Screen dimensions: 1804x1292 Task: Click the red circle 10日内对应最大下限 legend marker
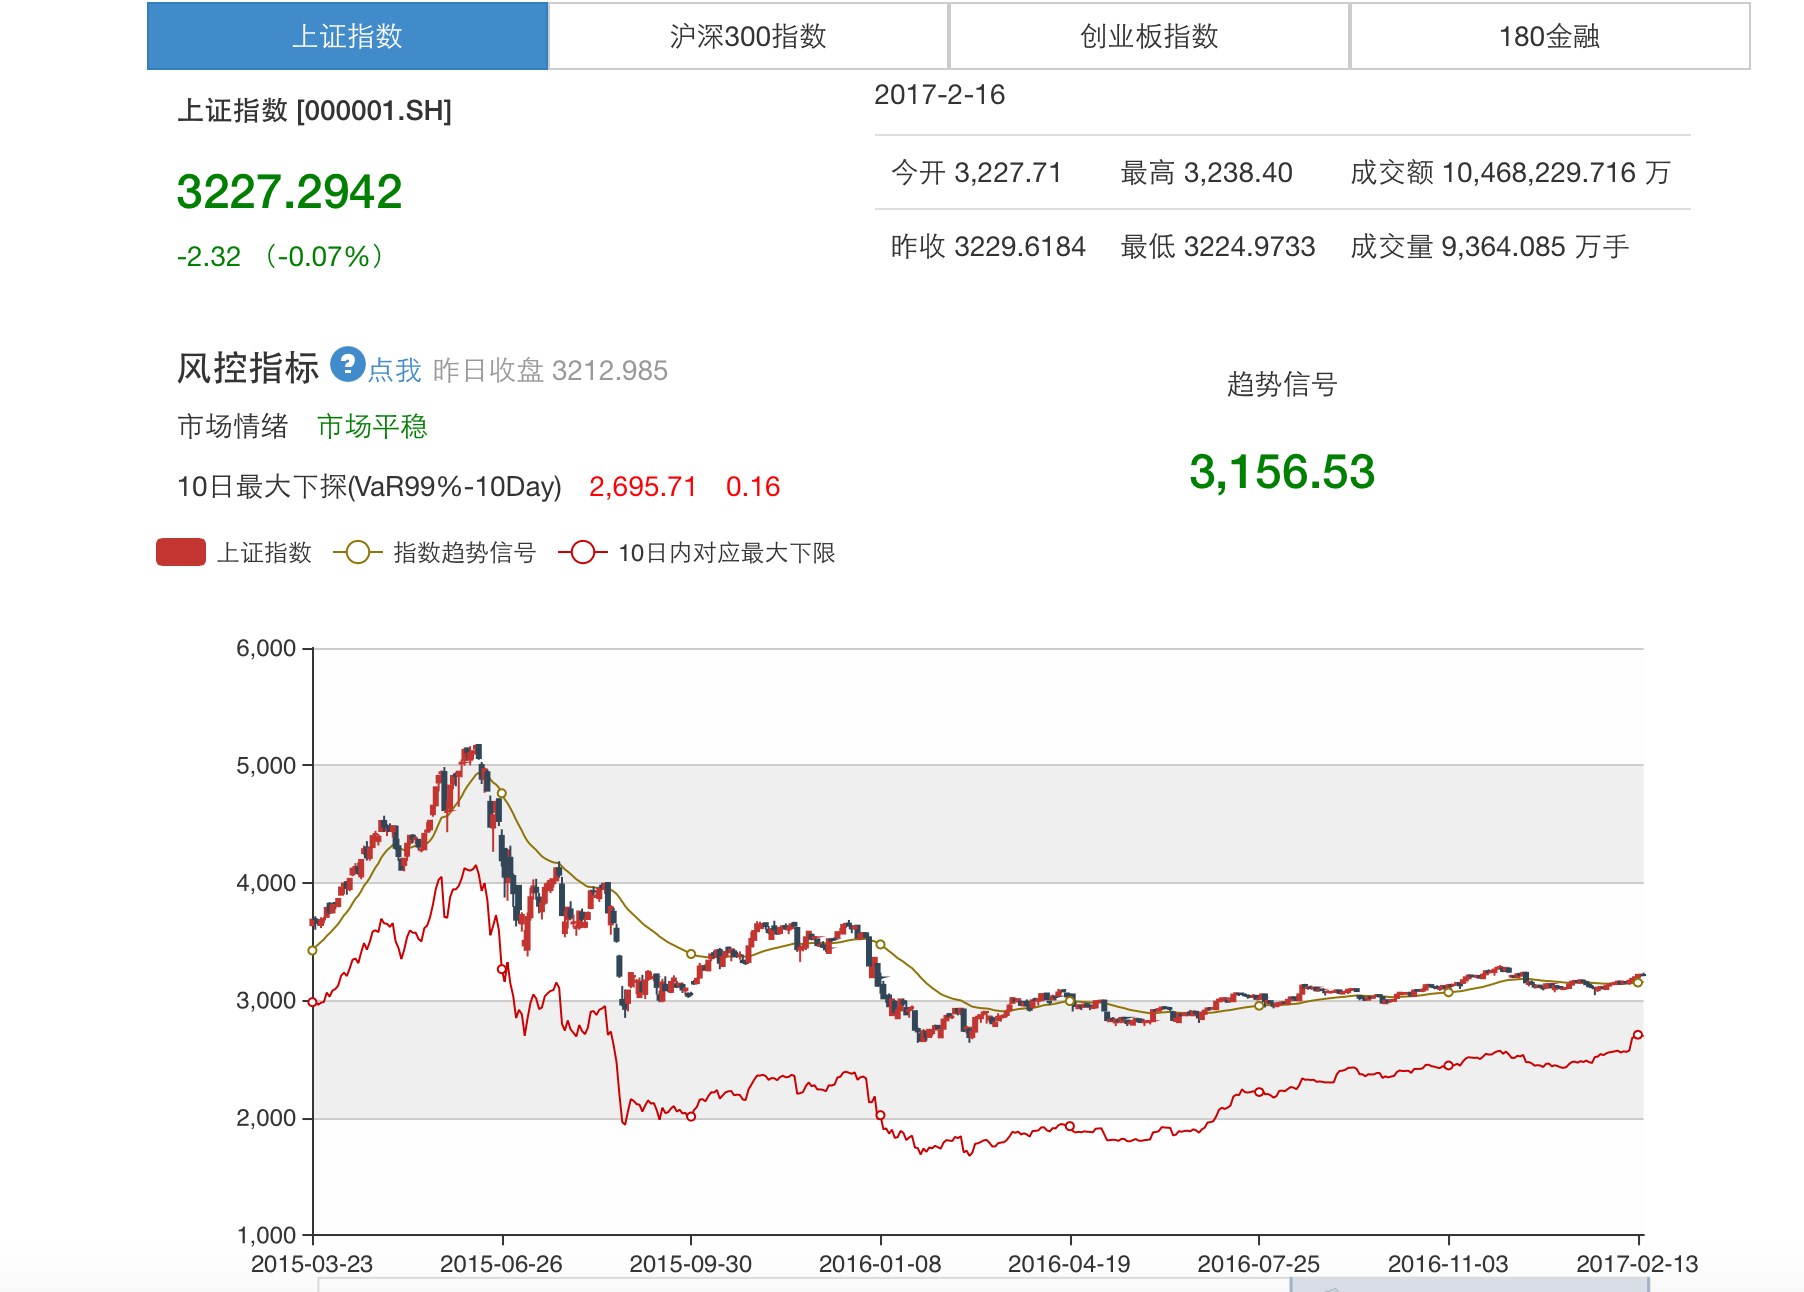[x=583, y=553]
